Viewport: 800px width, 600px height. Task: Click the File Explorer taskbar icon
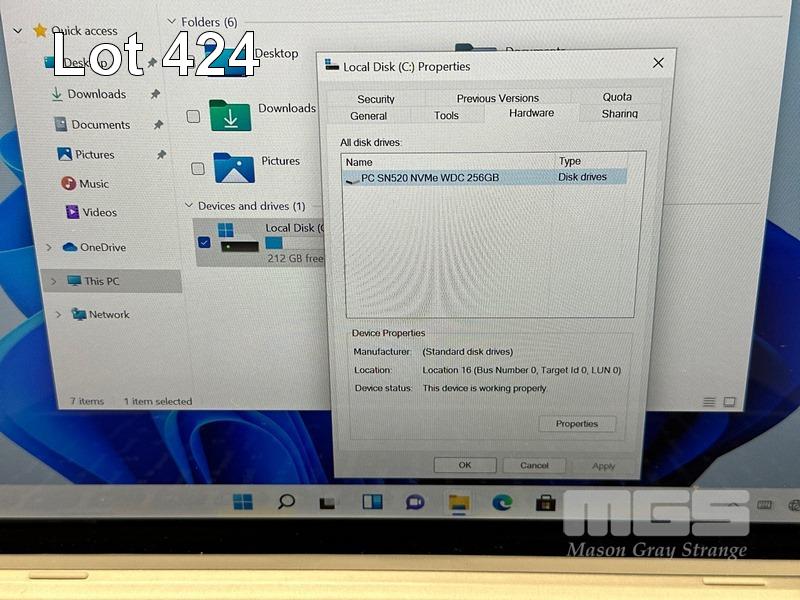point(459,502)
